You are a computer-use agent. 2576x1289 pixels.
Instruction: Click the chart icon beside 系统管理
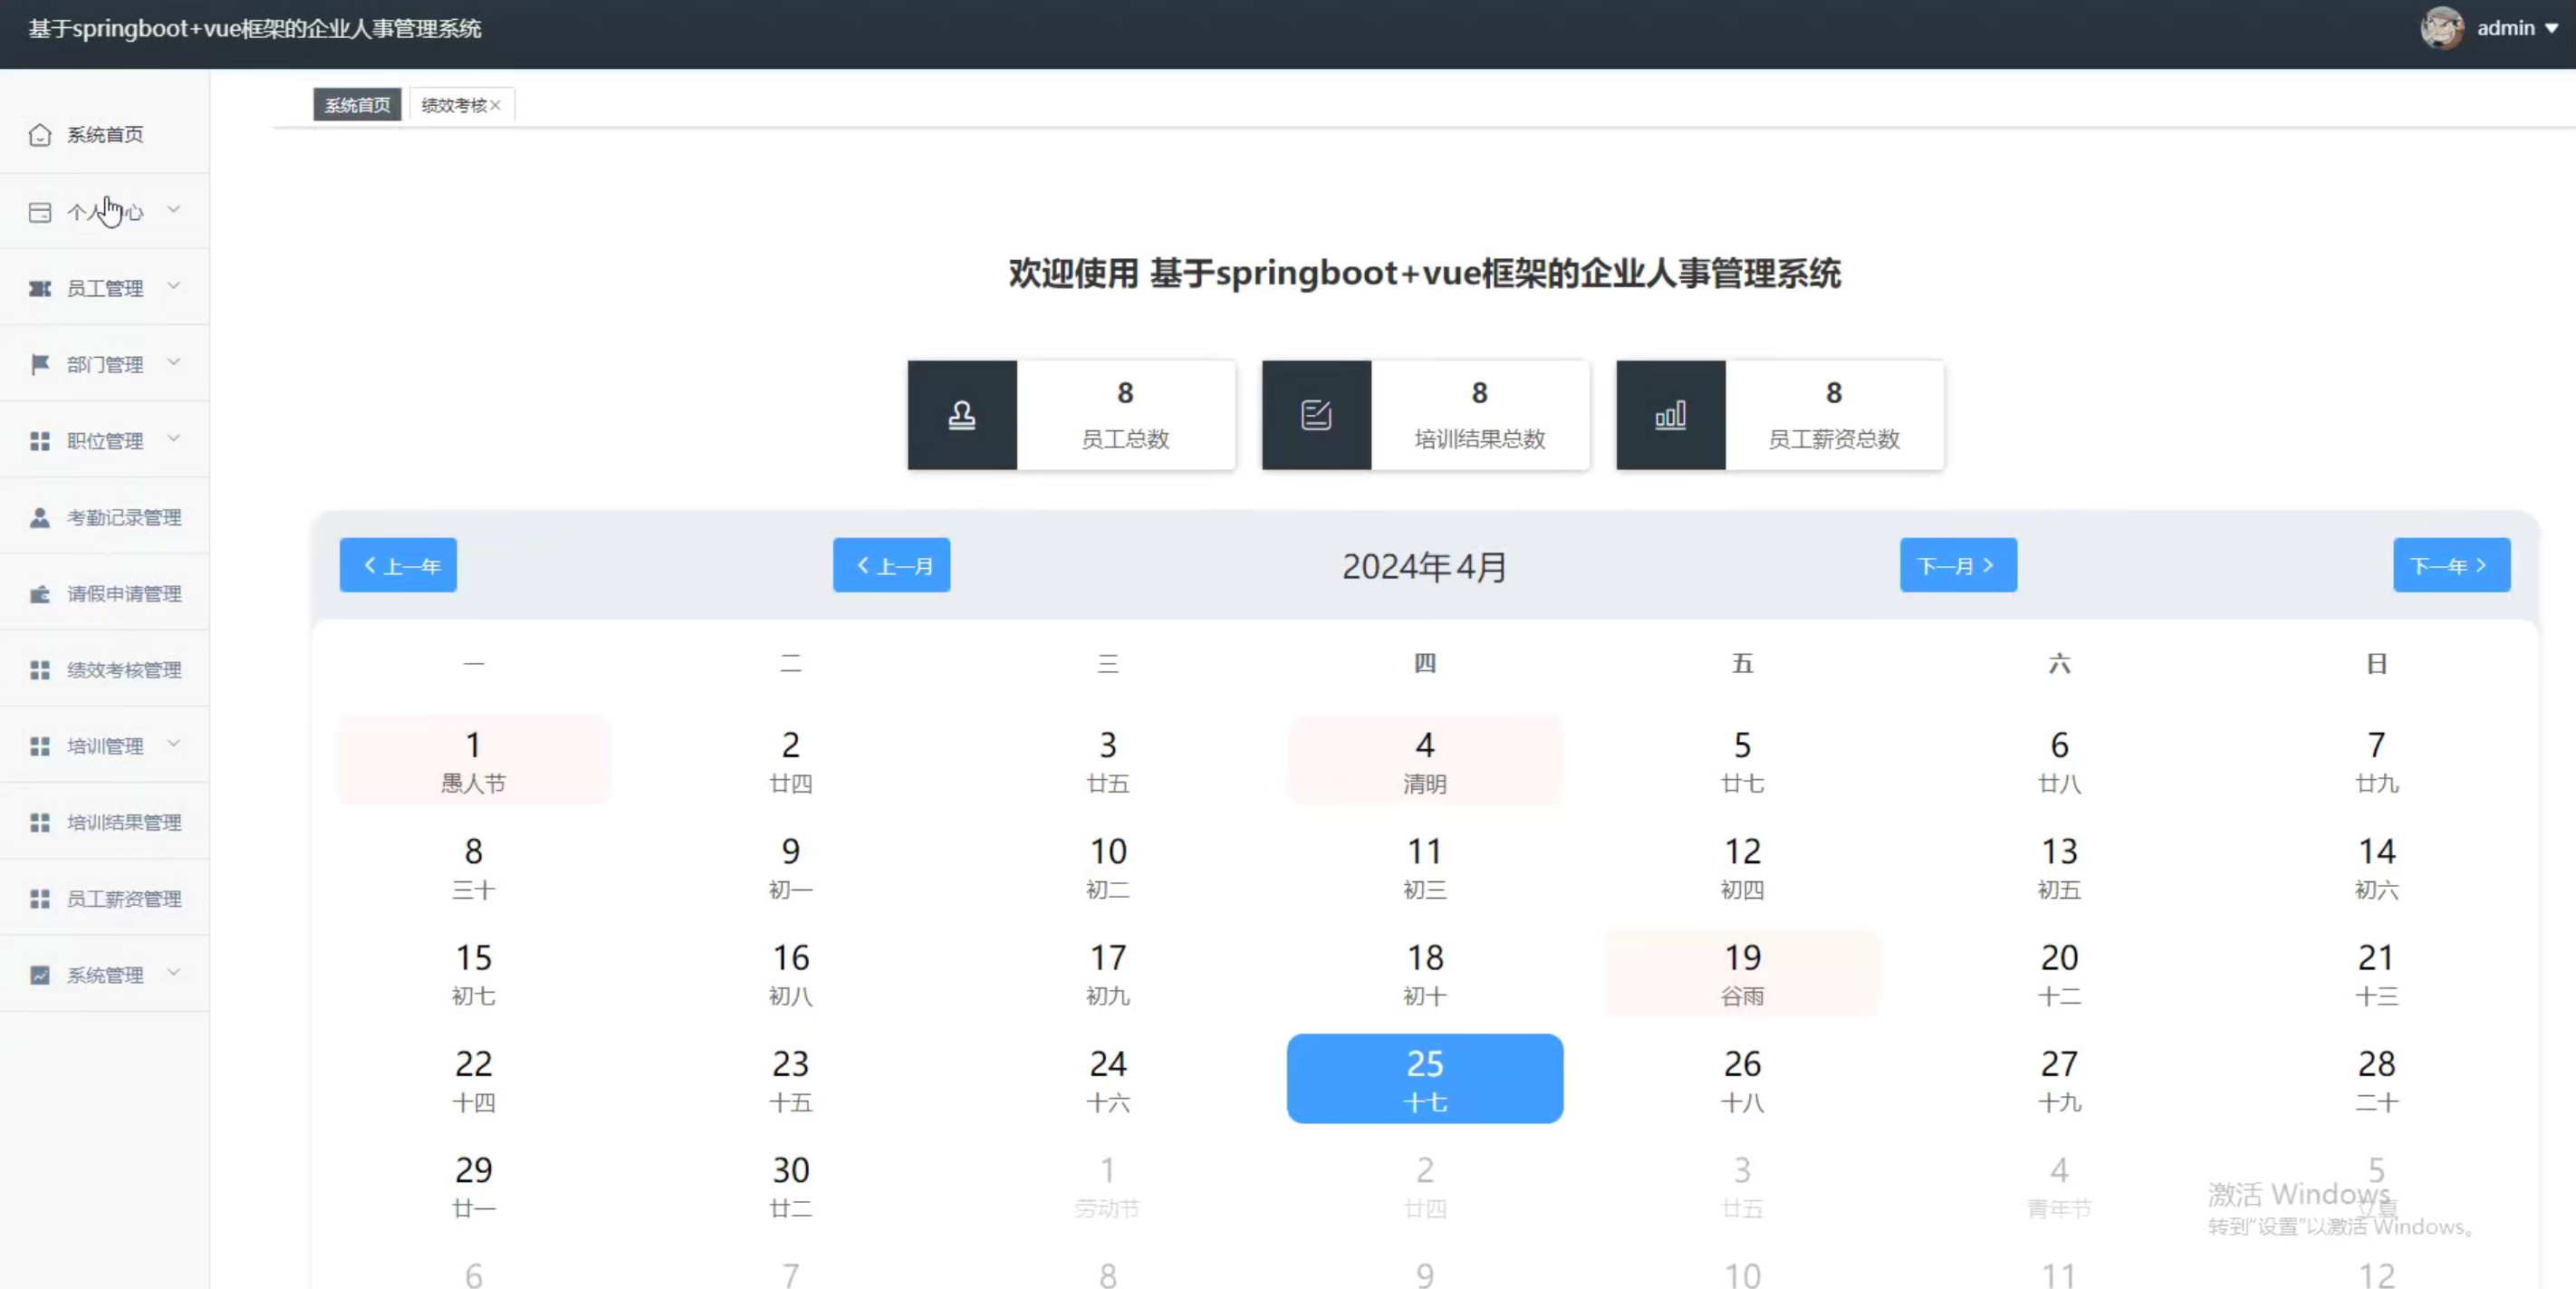(40, 976)
